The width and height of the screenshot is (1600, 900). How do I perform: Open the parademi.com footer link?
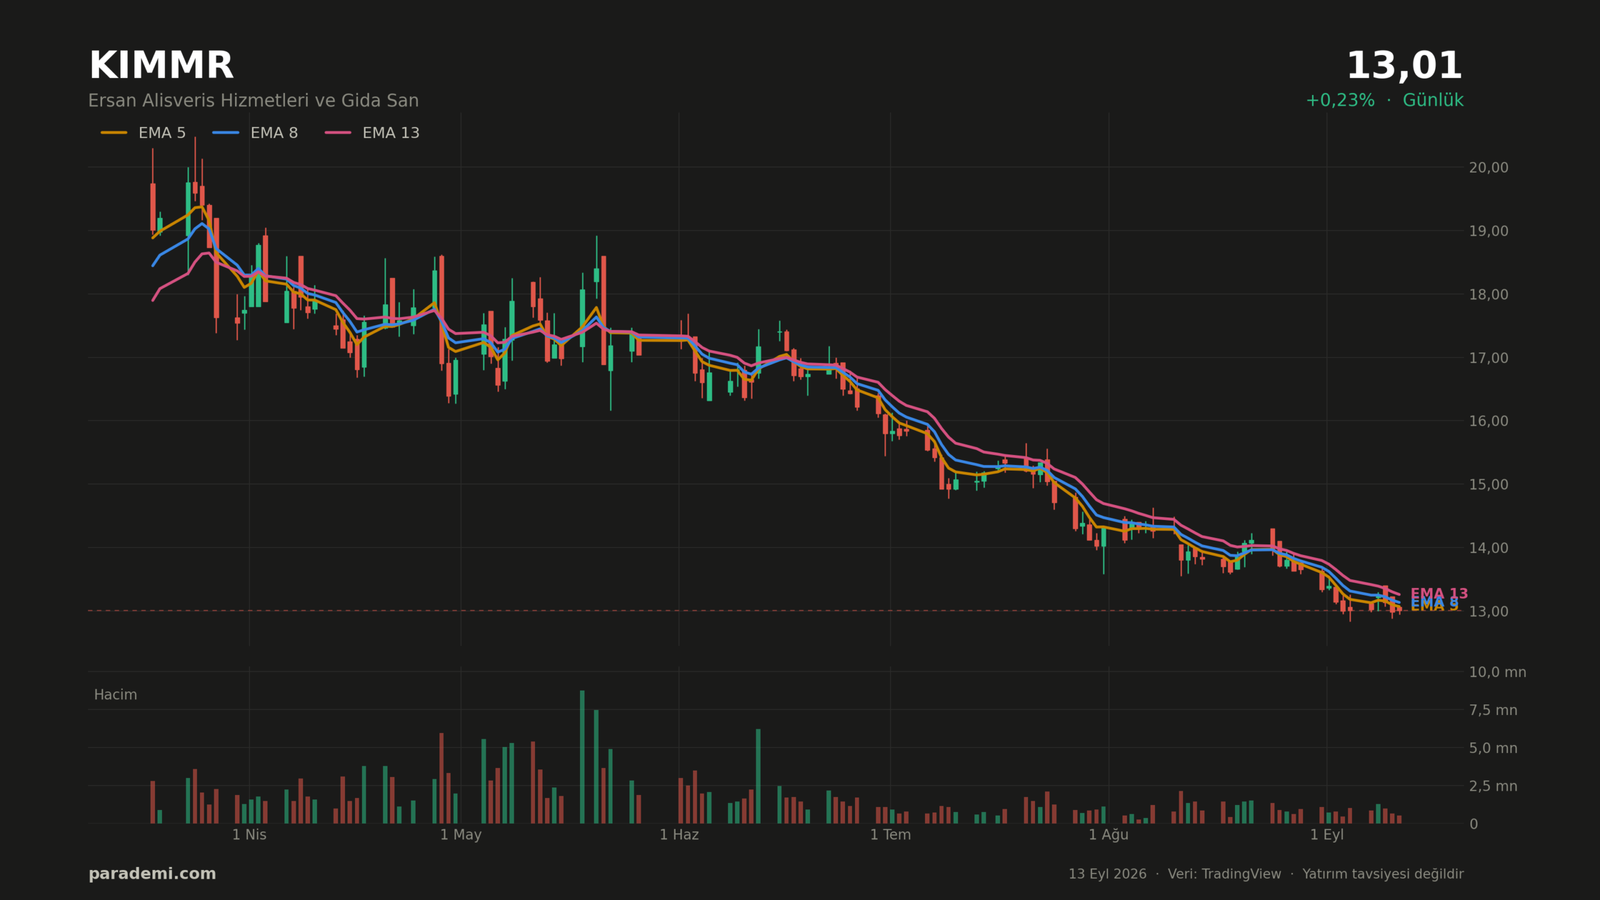(x=152, y=874)
